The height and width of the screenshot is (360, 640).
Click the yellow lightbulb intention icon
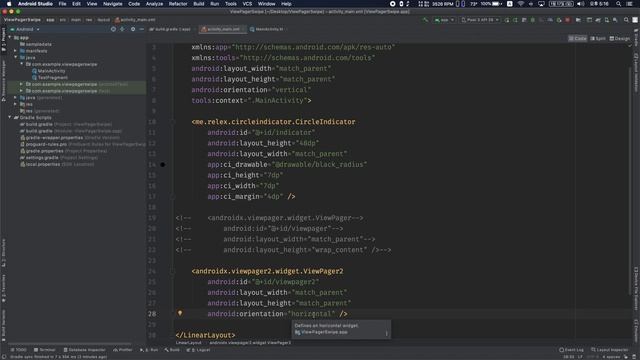point(180,313)
